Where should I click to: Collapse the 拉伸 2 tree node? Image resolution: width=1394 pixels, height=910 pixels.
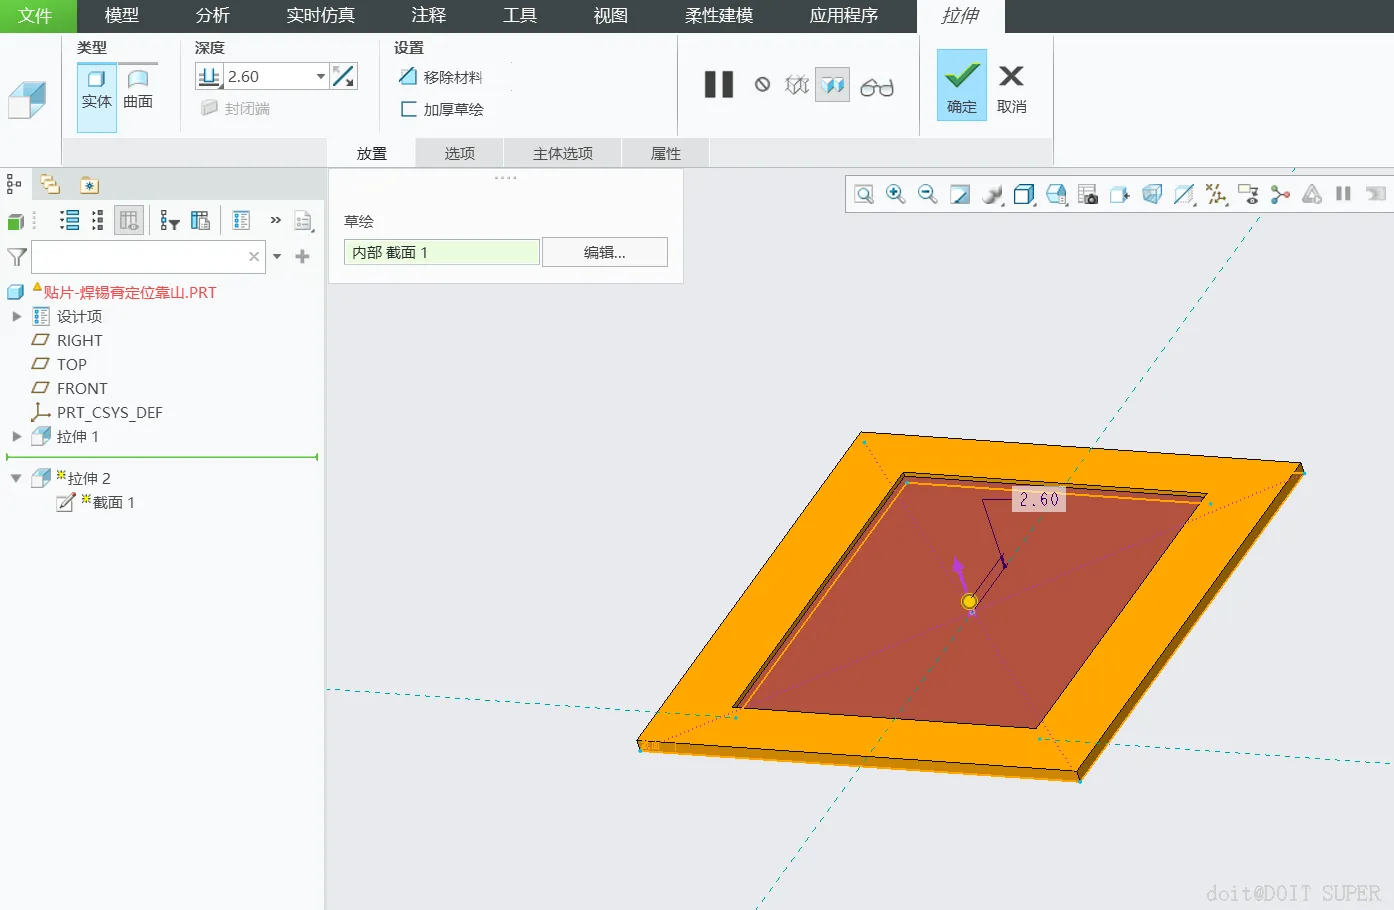coord(16,478)
